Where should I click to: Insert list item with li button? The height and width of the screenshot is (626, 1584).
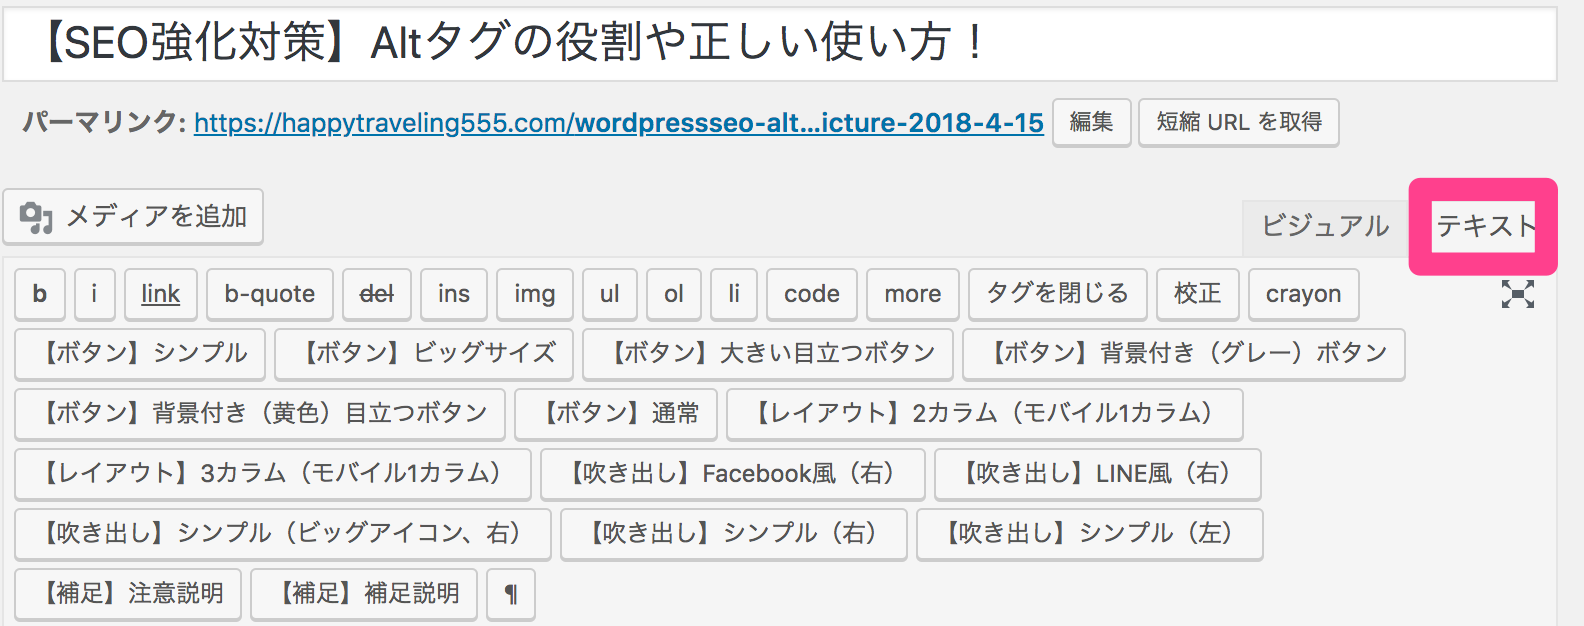[734, 294]
